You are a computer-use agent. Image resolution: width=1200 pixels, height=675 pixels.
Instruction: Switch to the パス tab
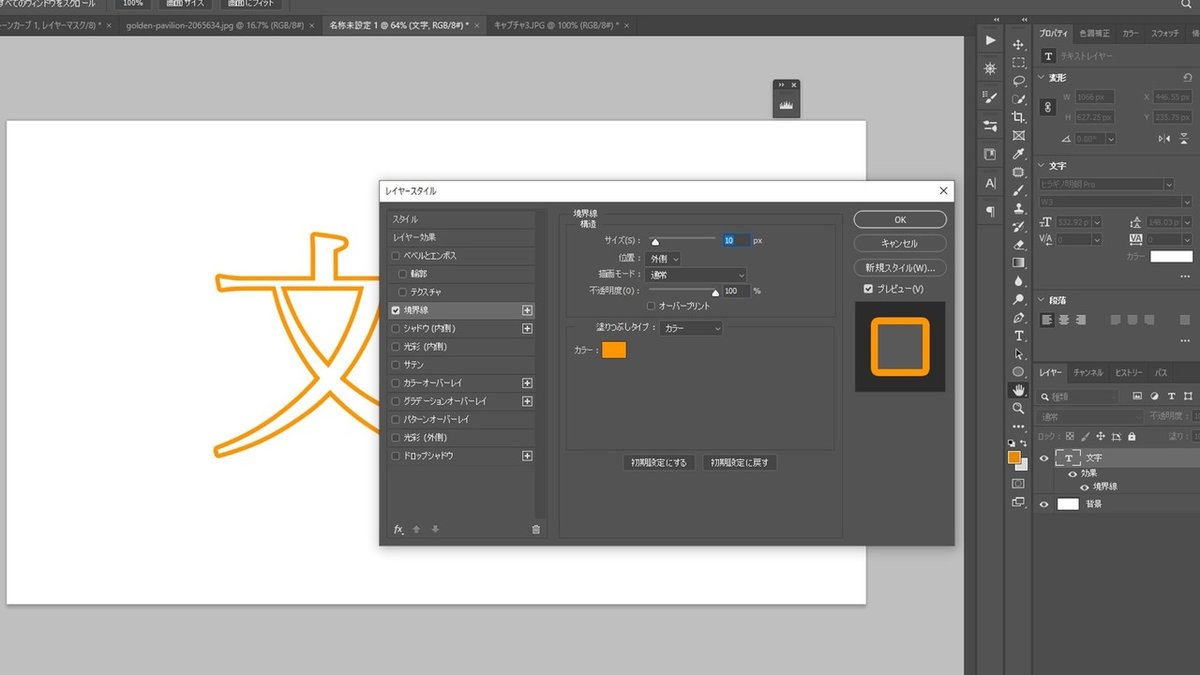(1161, 373)
